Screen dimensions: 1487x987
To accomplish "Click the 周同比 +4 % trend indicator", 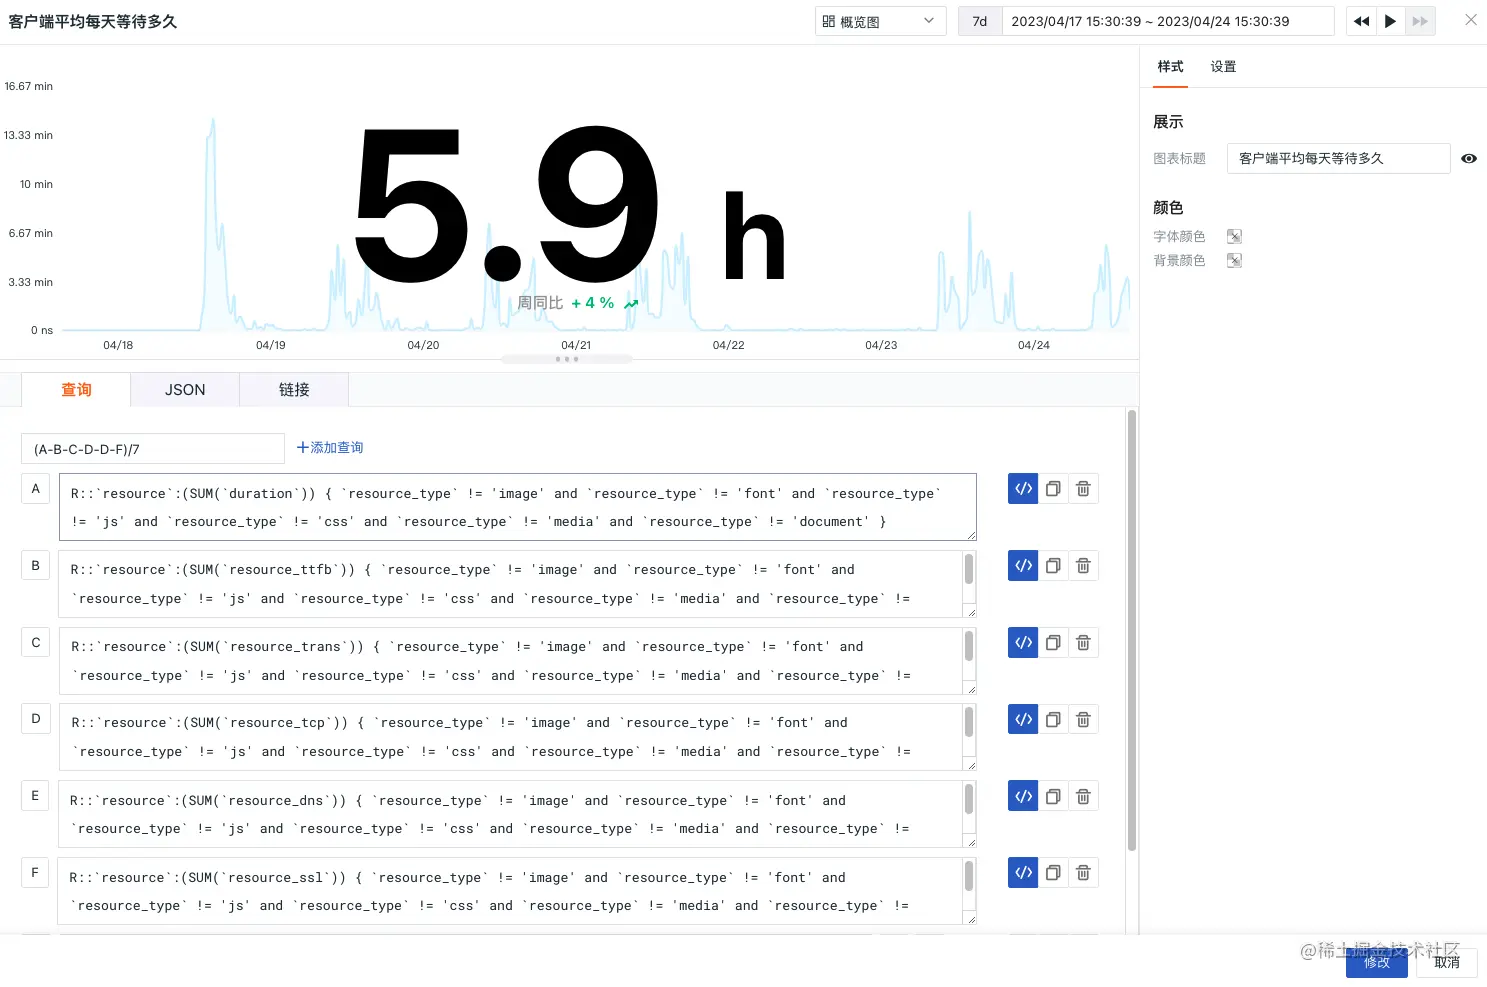I will point(578,303).
